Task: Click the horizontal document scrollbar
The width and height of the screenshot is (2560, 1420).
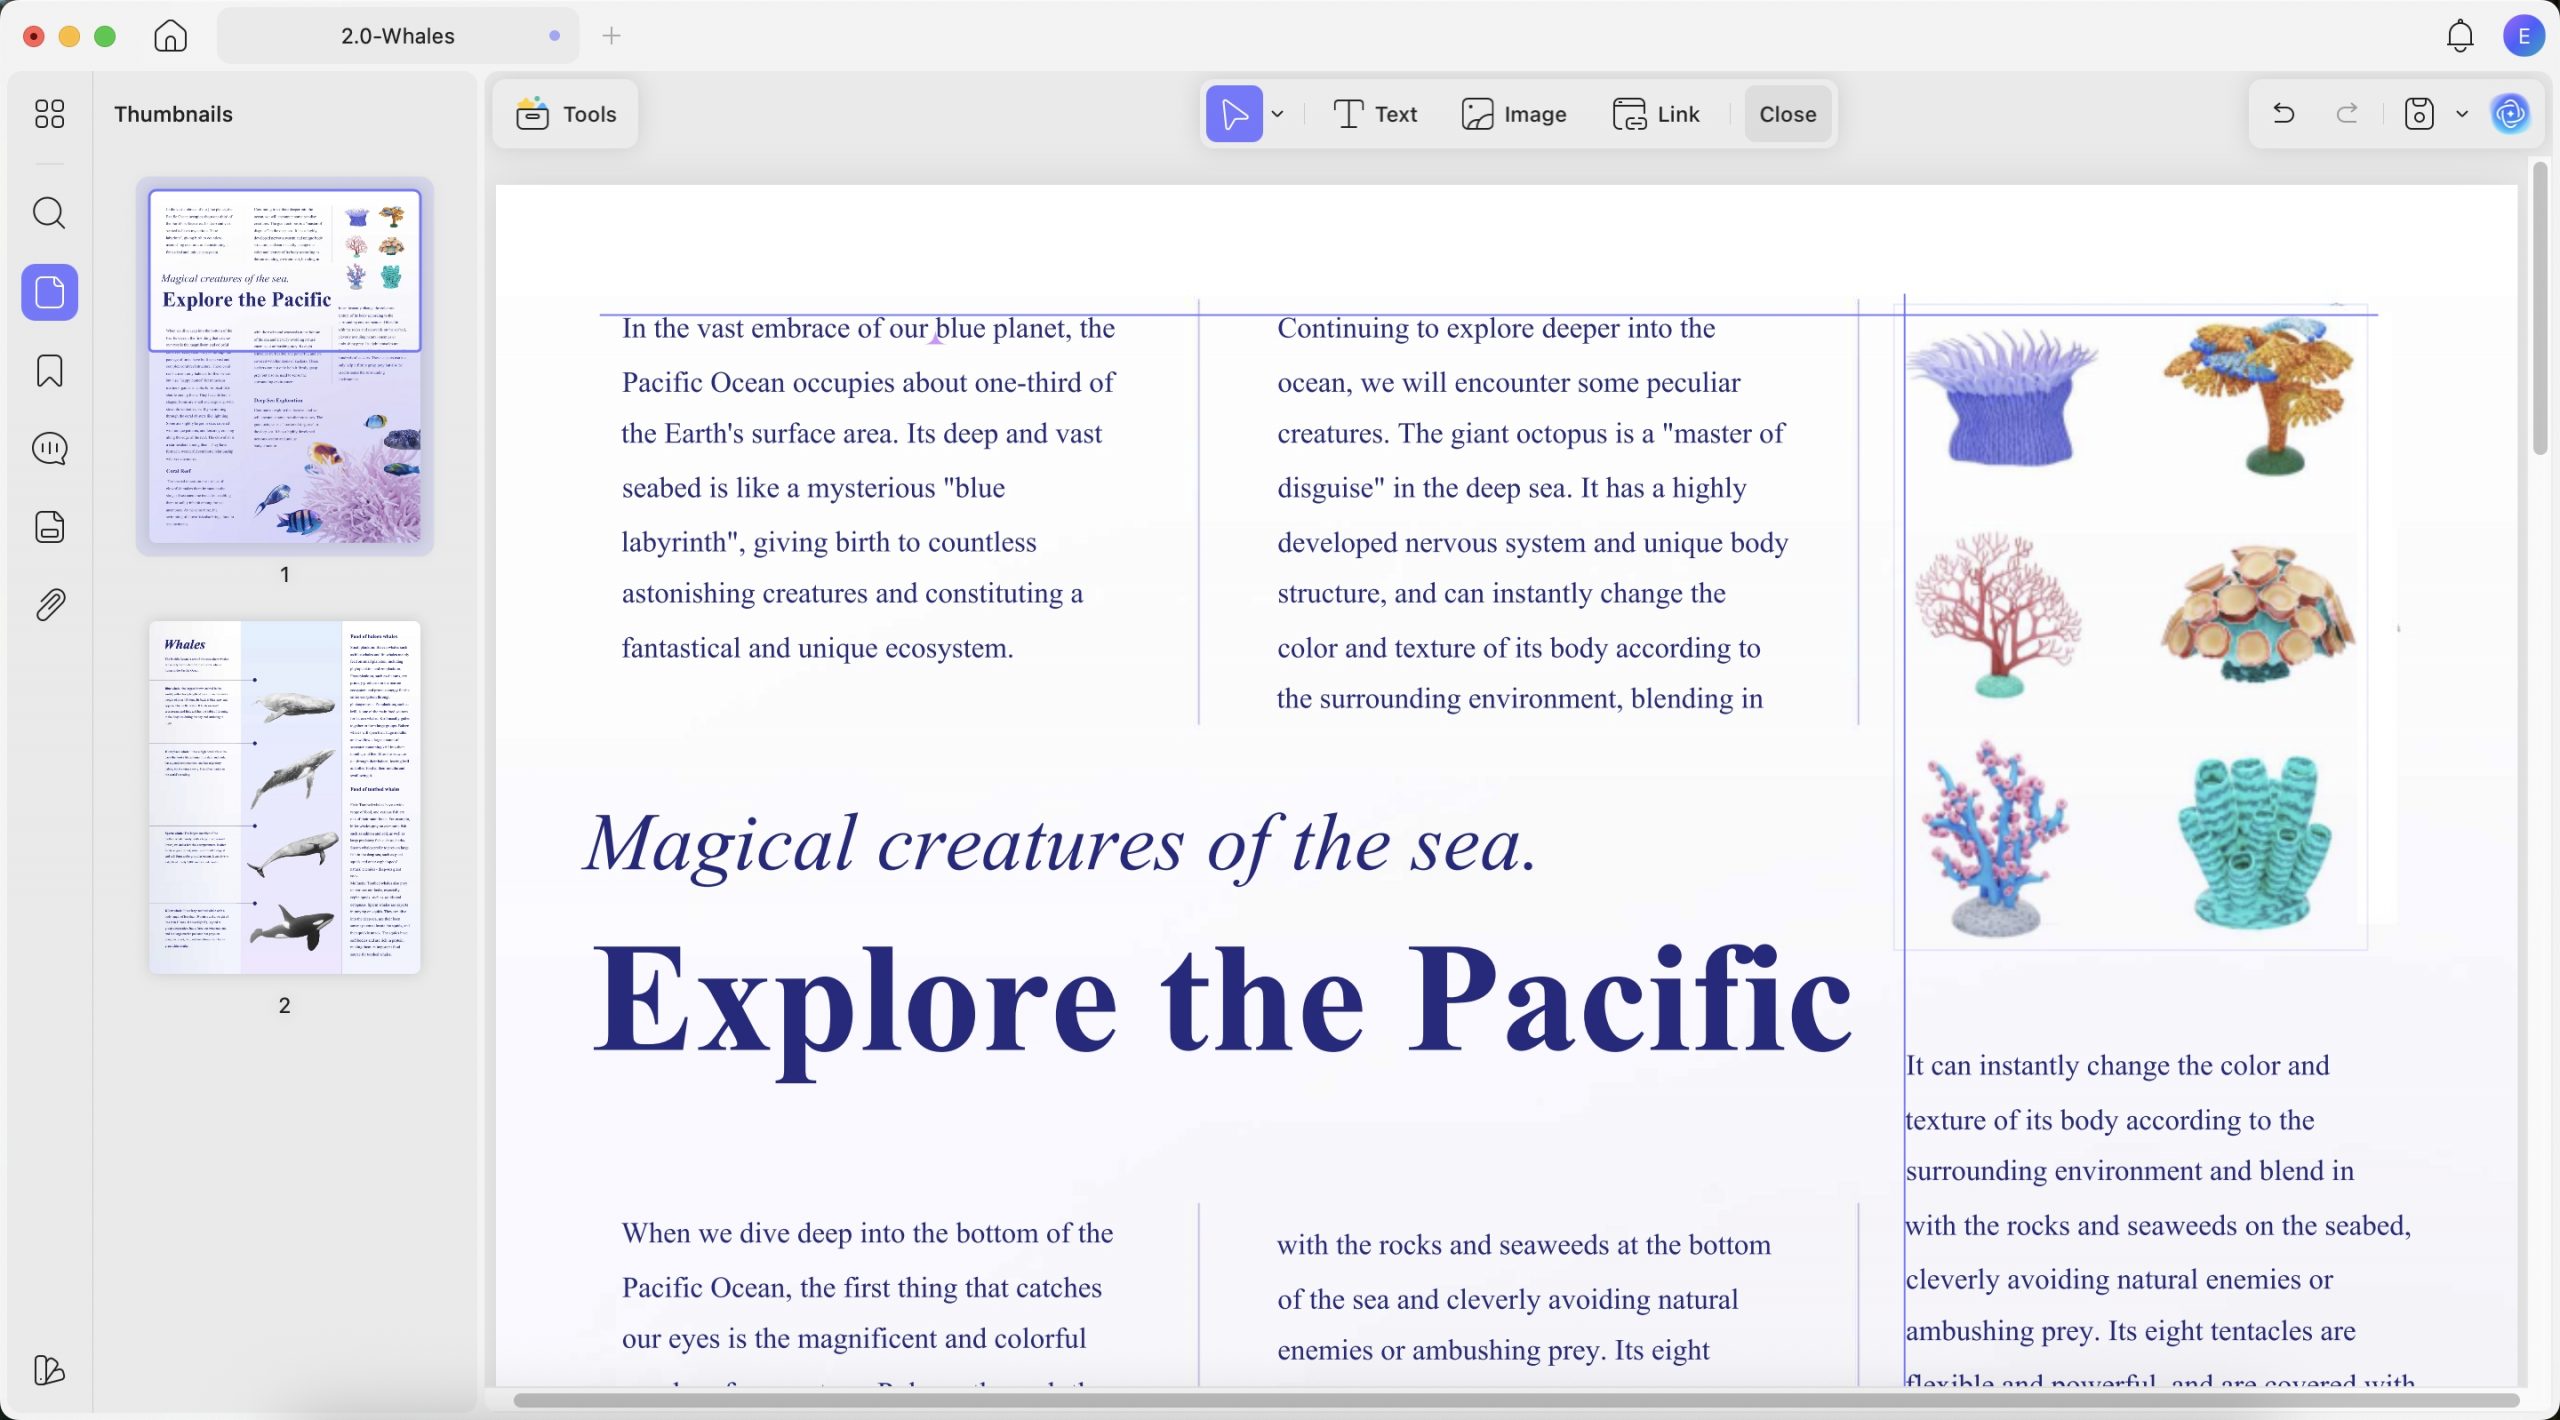Action: [1515, 1400]
